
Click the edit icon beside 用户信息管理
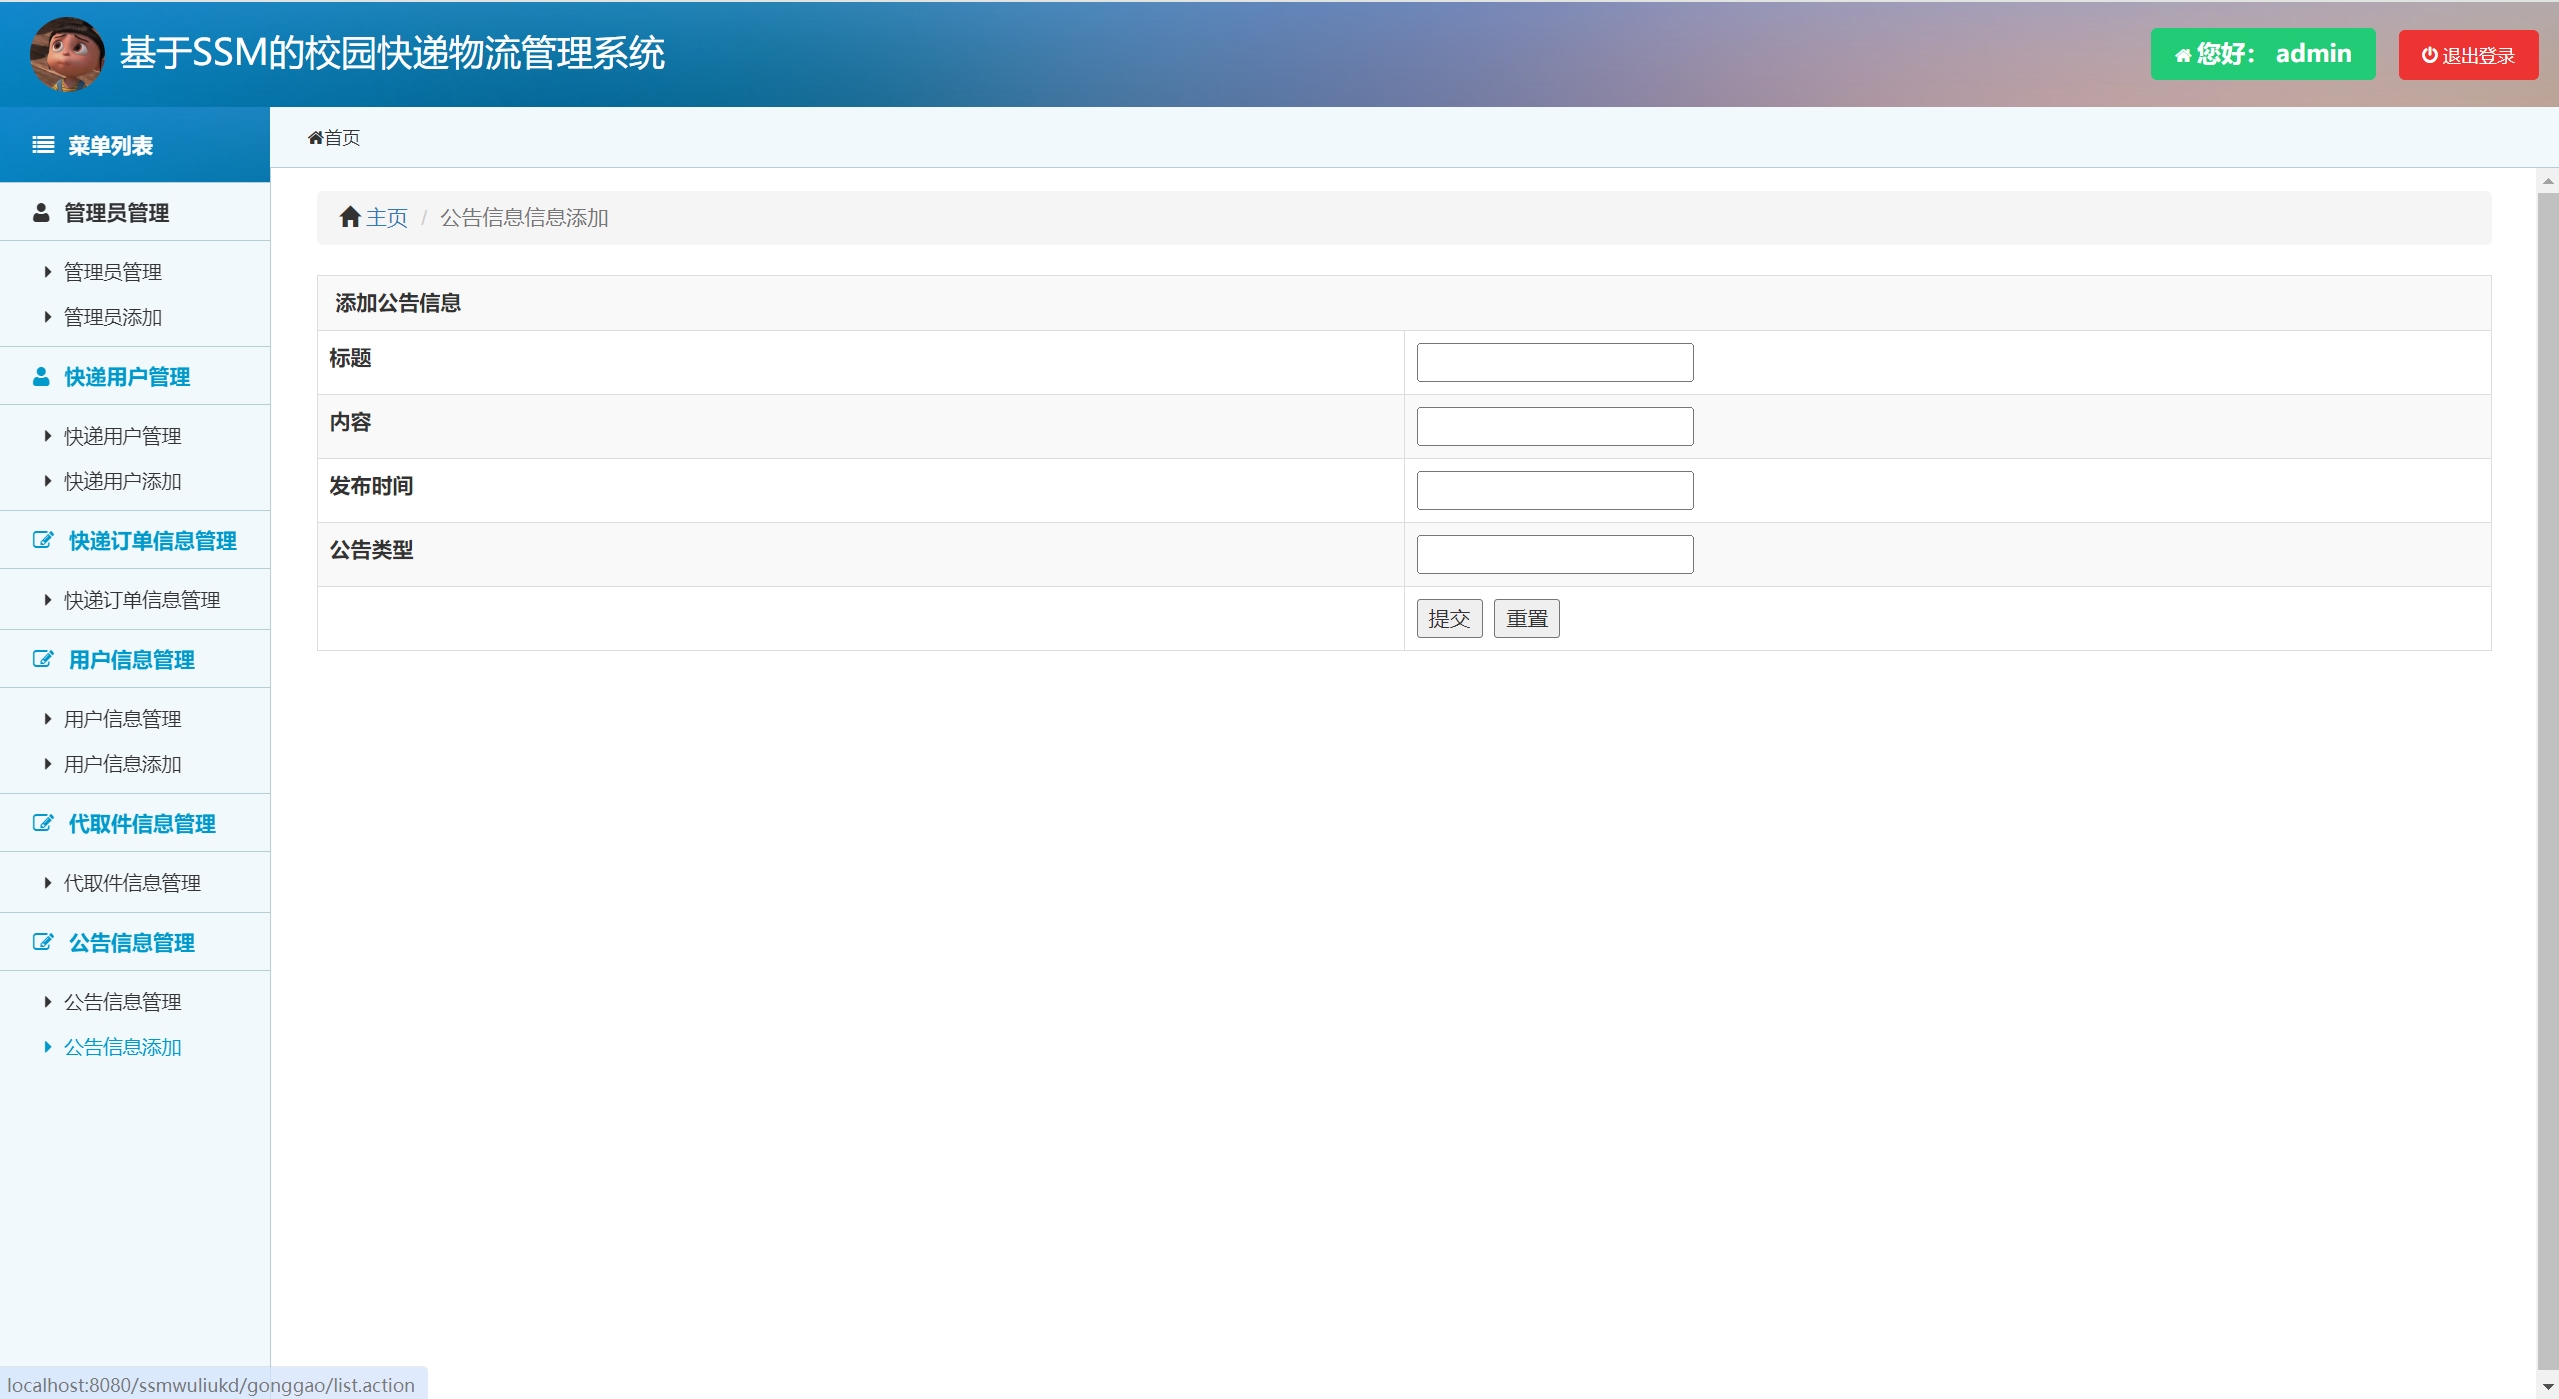point(43,660)
